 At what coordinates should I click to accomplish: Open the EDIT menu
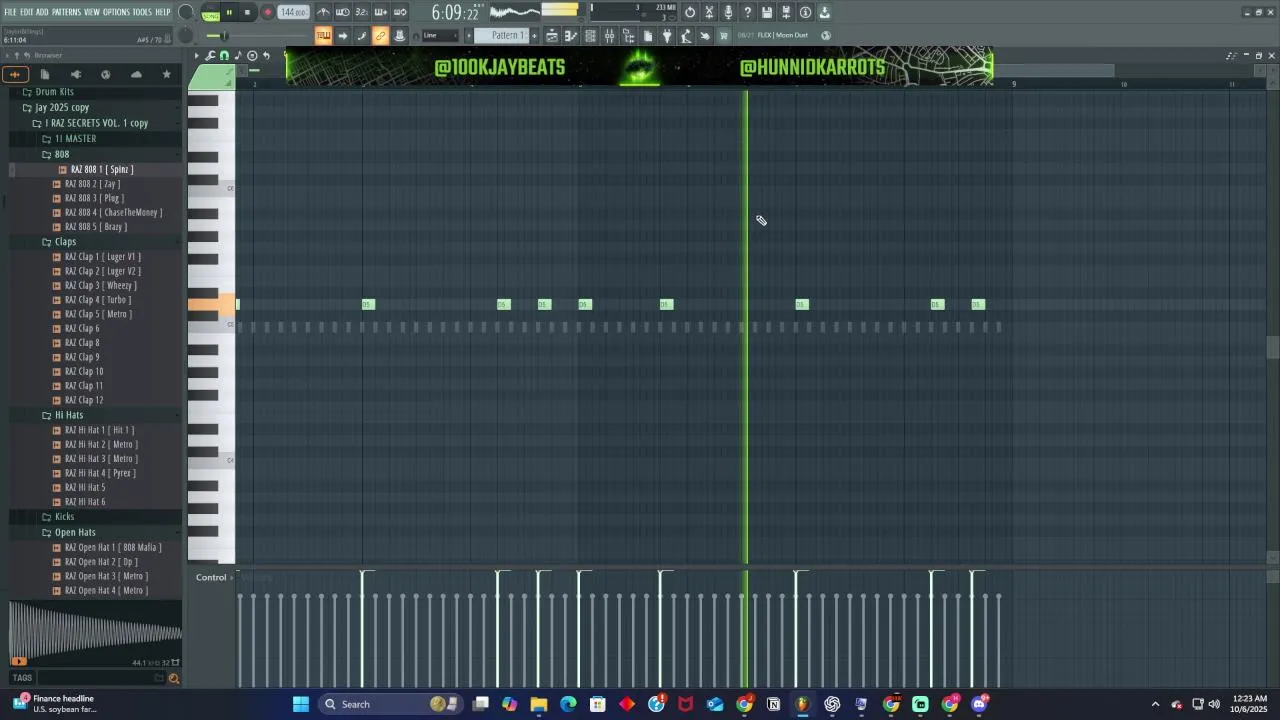[x=26, y=12]
